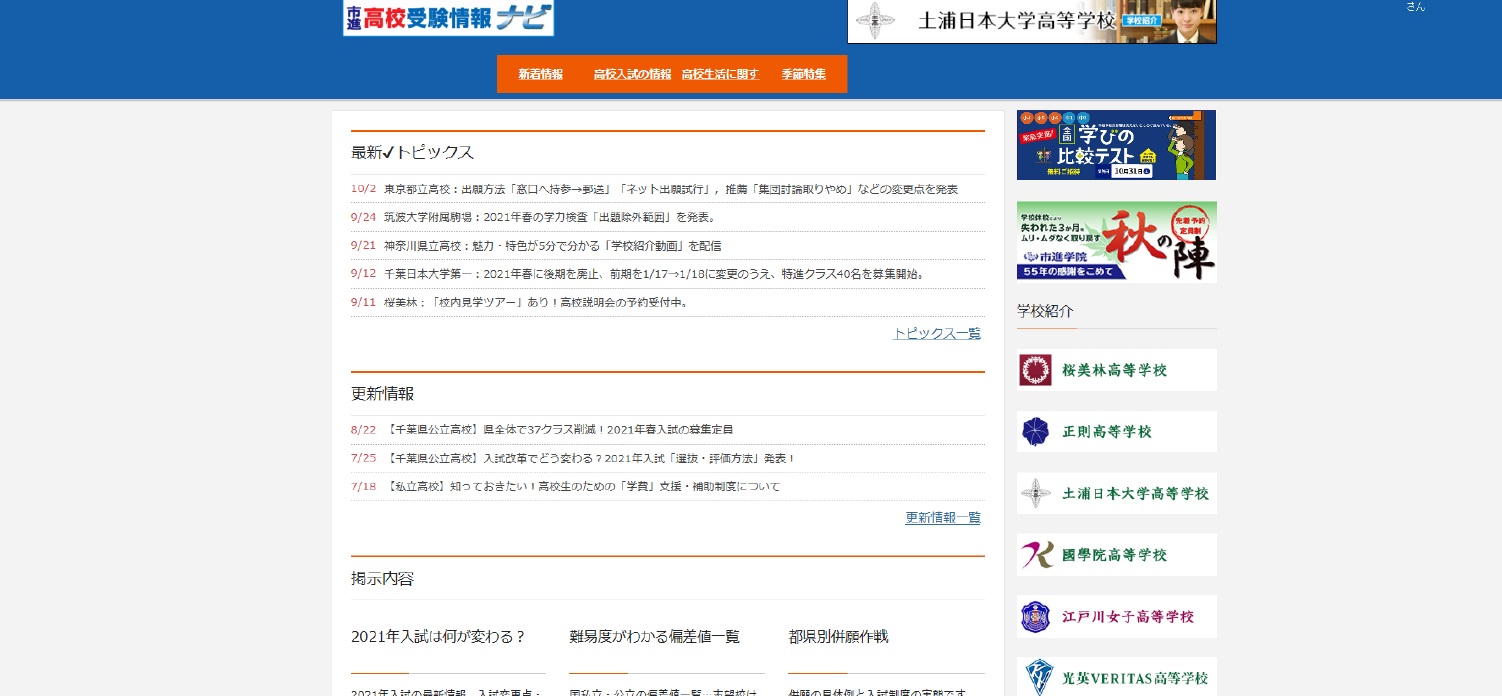Open the 東京都立高校 出願方法 topic
This screenshot has height=696, width=1502.
tap(671, 189)
